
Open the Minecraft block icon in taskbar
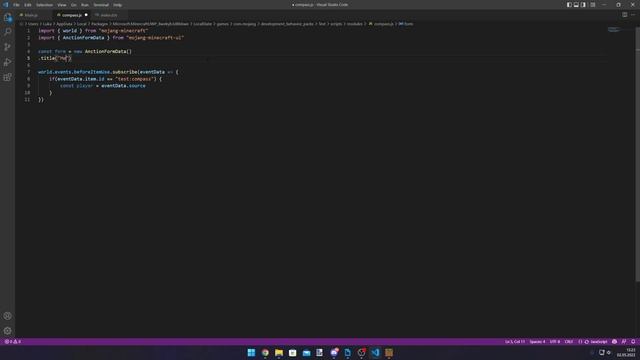pyautogui.click(x=389, y=352)
